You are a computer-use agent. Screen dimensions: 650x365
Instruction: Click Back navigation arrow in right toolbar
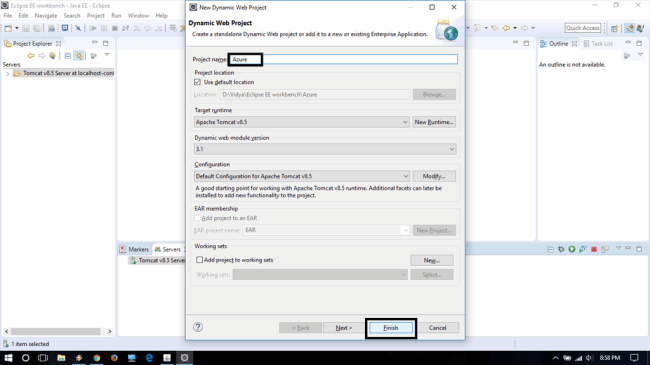pyautogui.click(x=506, y=28)
